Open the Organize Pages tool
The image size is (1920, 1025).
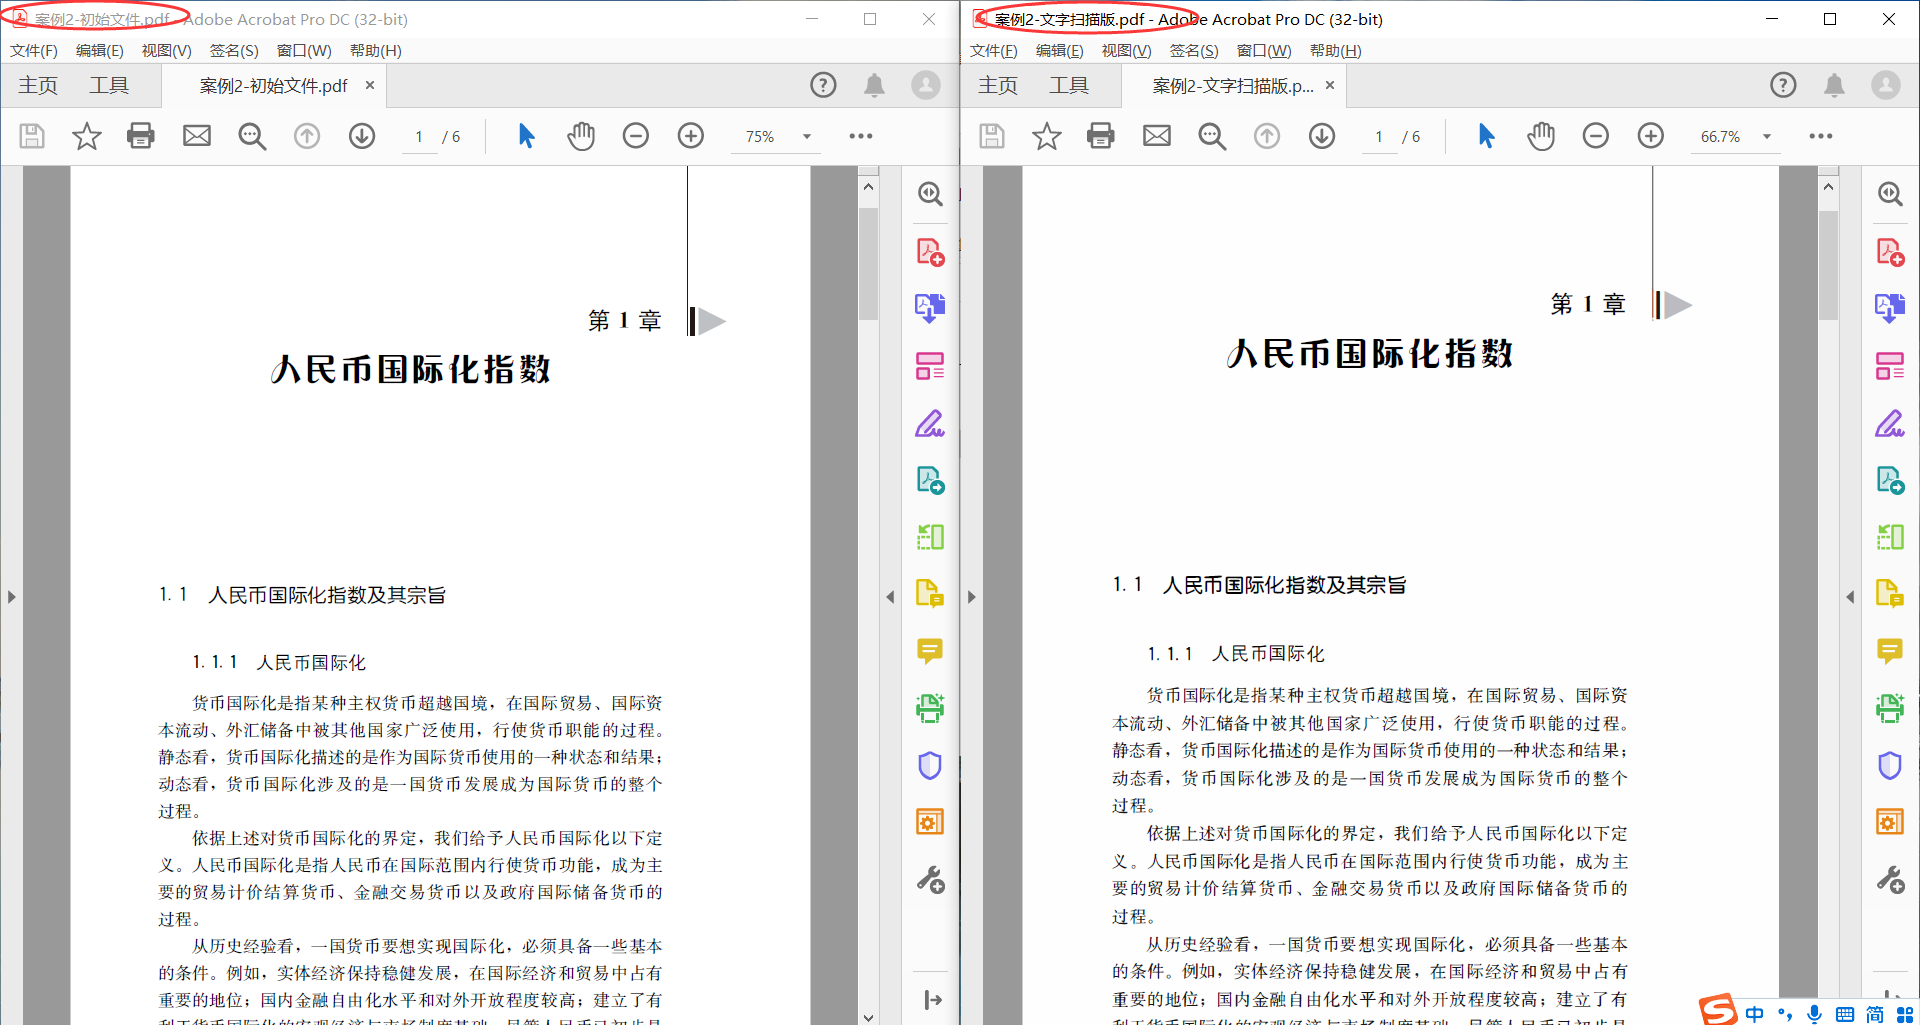930,366
